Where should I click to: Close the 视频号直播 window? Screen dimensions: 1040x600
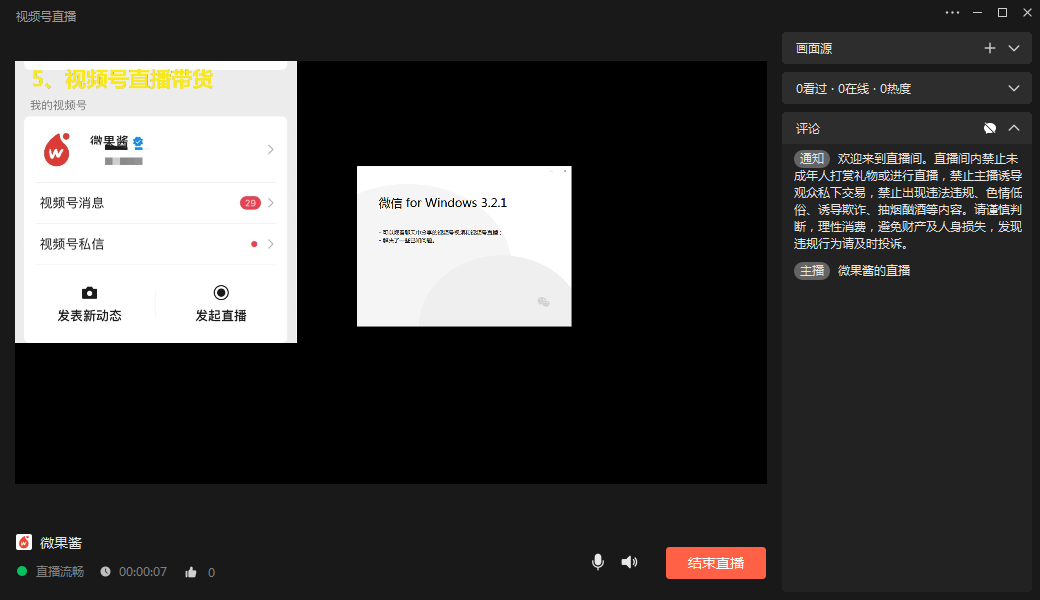click(x=1027, y=13)
